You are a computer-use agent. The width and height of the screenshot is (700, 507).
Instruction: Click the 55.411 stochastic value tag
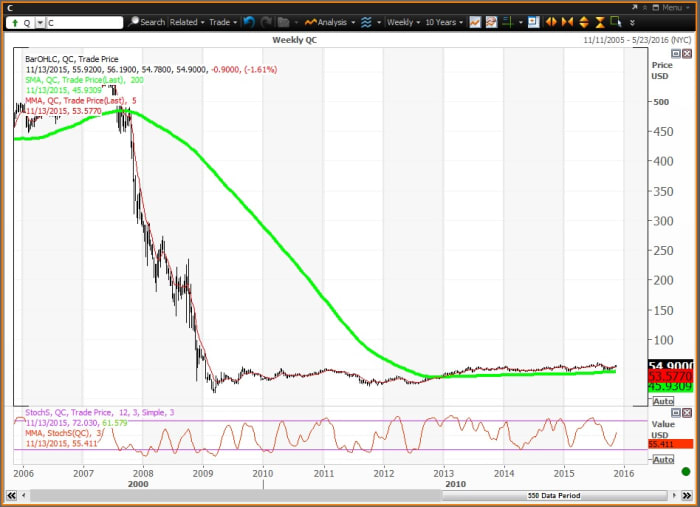(671, 444)
